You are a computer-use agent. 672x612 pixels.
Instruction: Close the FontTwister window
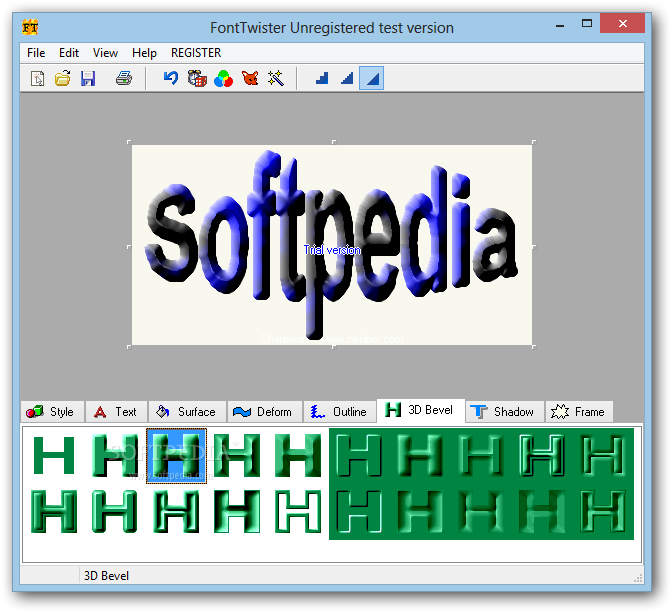(x=622, y=24)
